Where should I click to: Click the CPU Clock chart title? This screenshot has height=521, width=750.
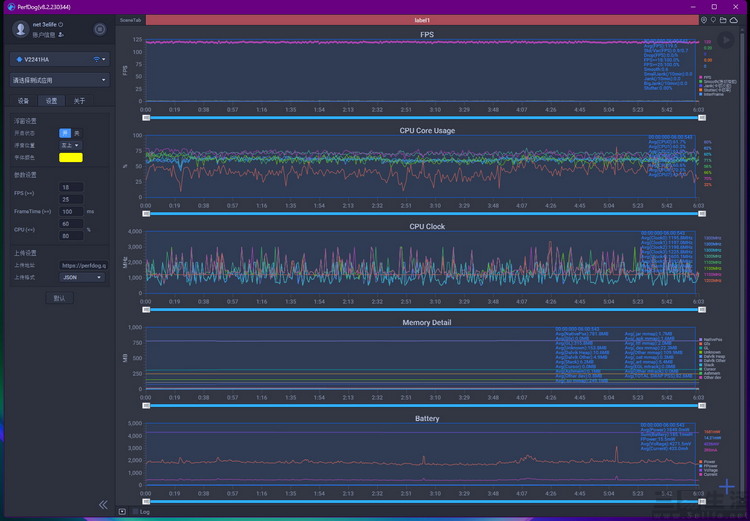[427, 226]
